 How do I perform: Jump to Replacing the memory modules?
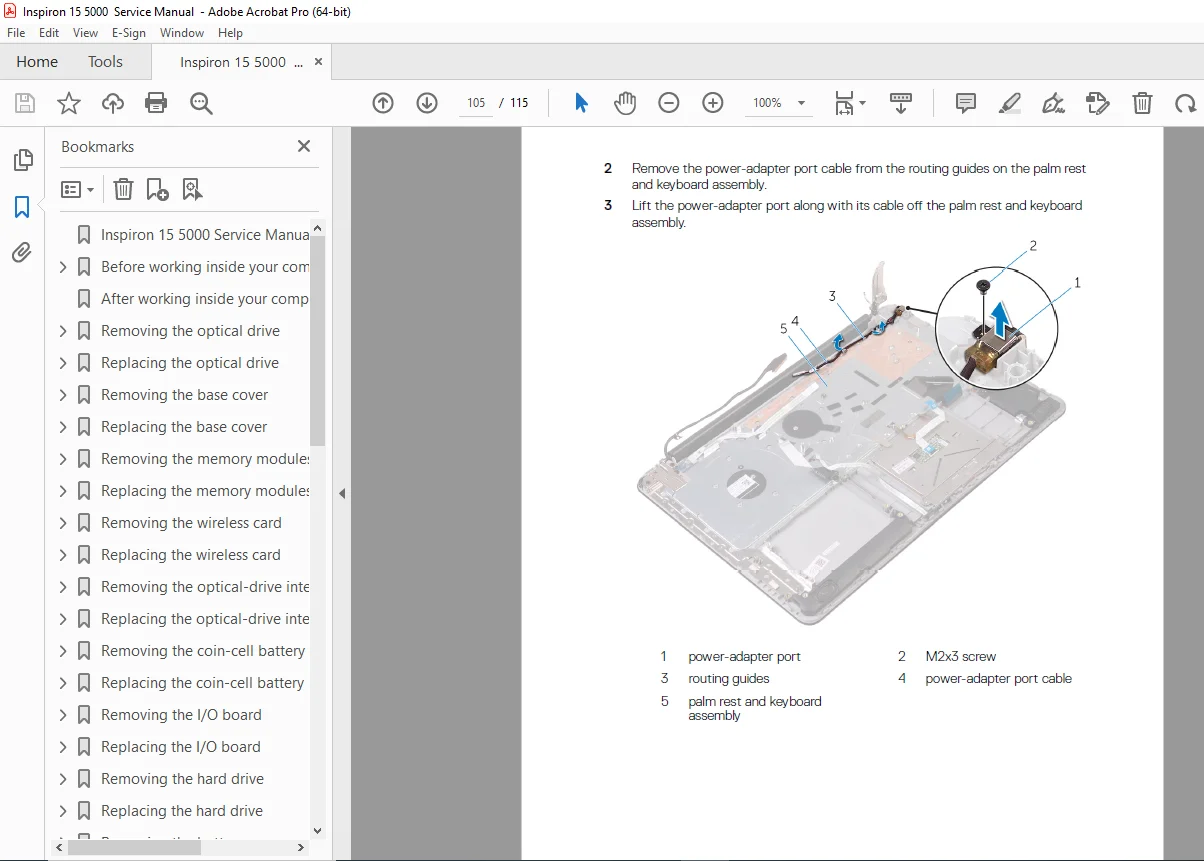[x=205, y=491]
